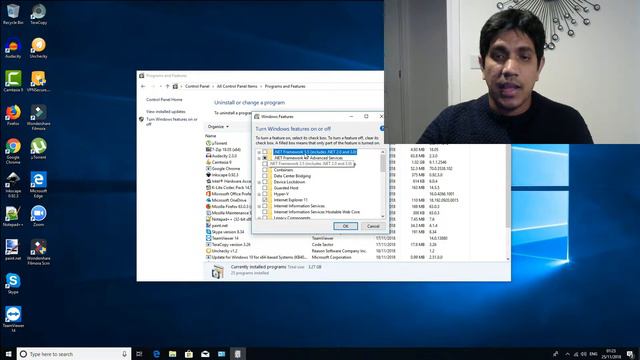Enable the Device Lockdown checkbox

click(265, 182)
